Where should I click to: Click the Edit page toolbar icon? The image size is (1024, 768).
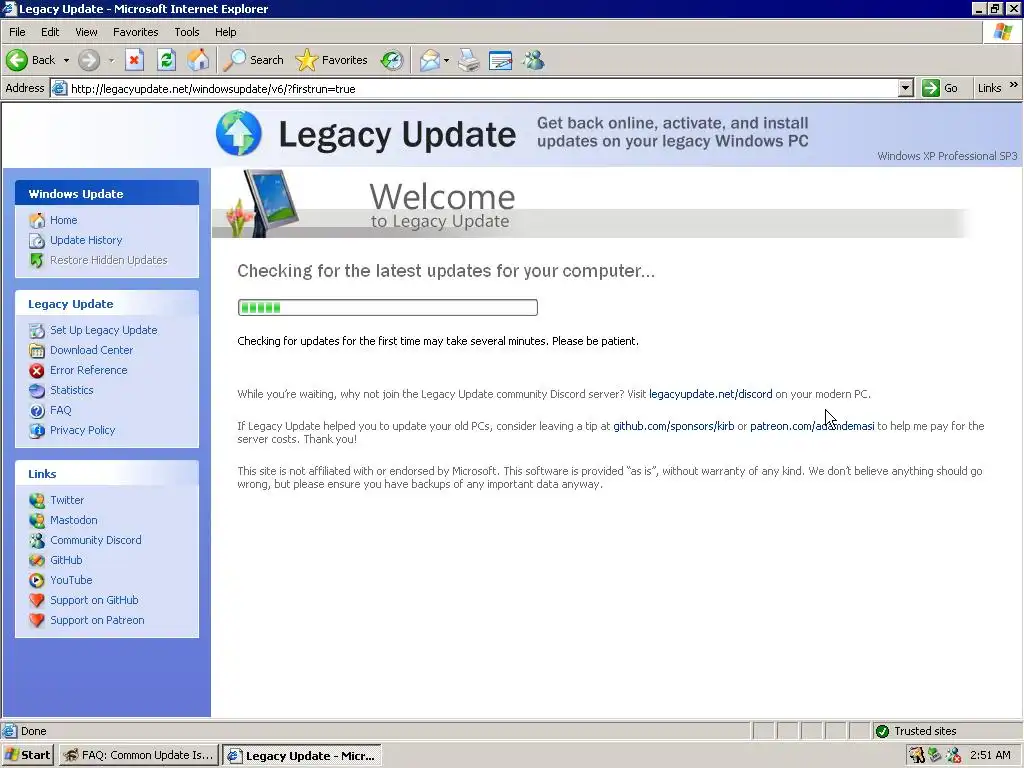click(500, 60)
